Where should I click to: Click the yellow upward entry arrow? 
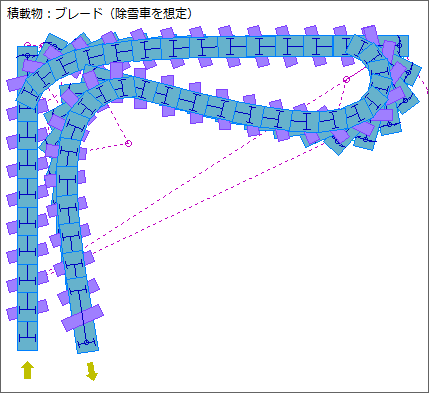point(27,370)
